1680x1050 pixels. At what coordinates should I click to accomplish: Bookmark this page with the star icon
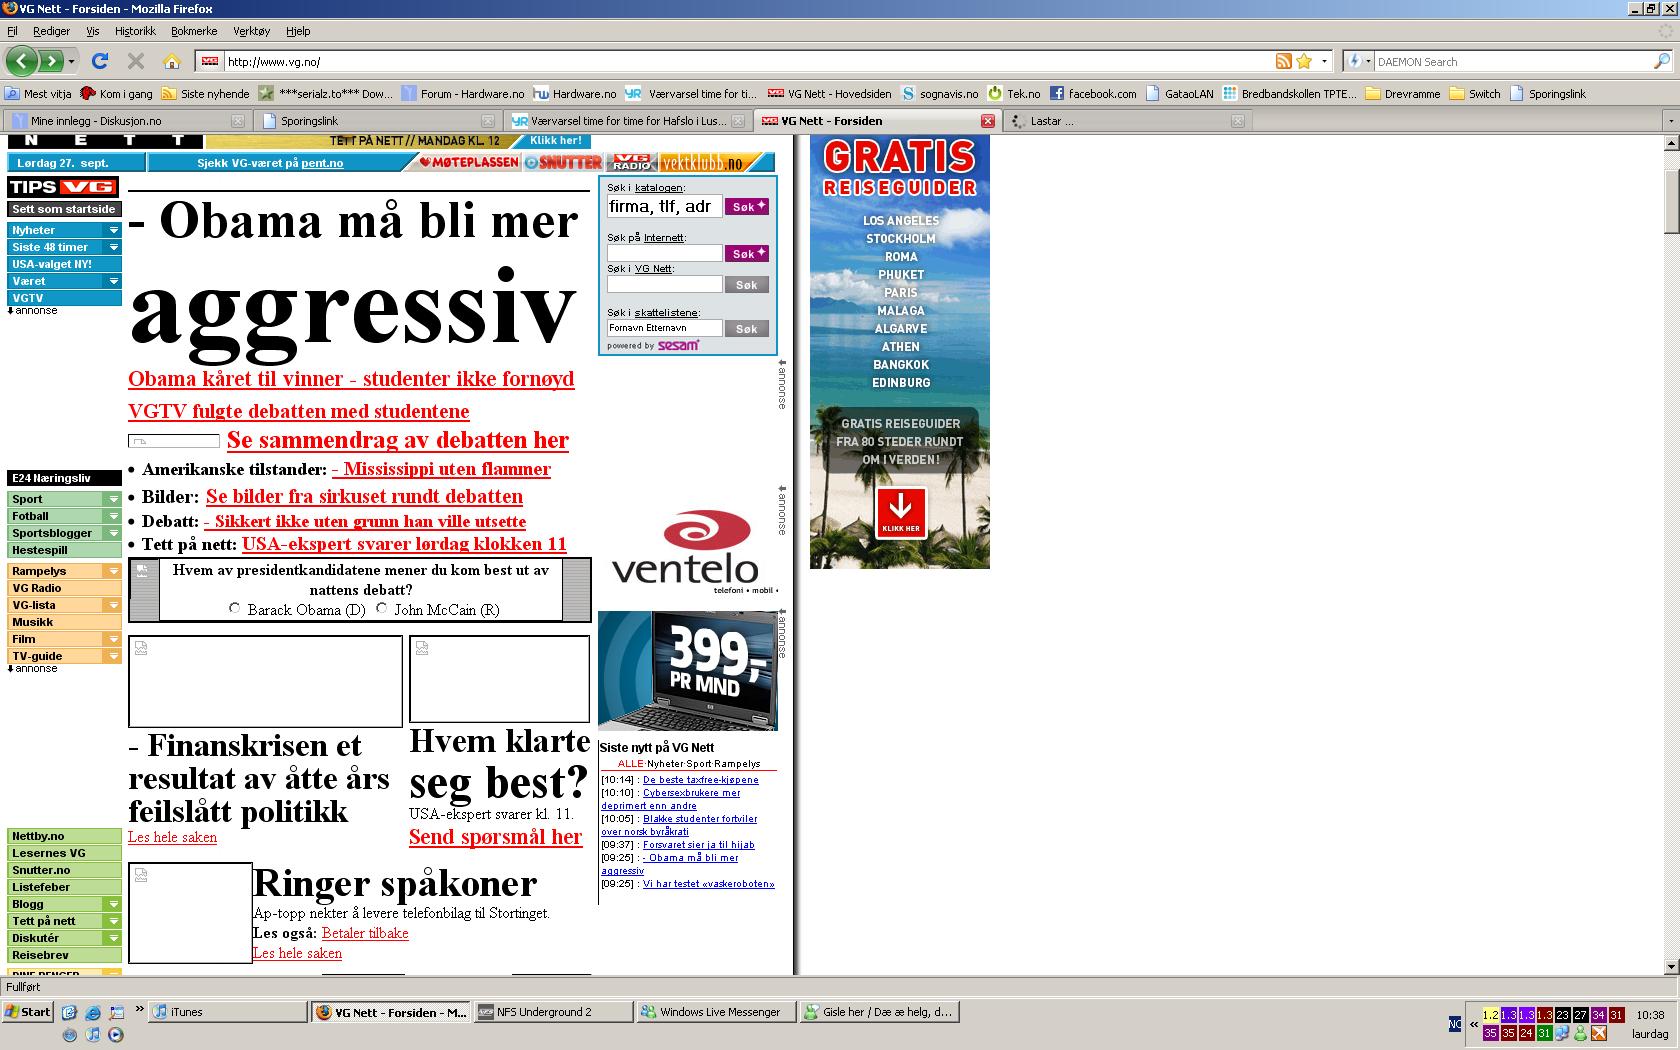click(1304, 61)
